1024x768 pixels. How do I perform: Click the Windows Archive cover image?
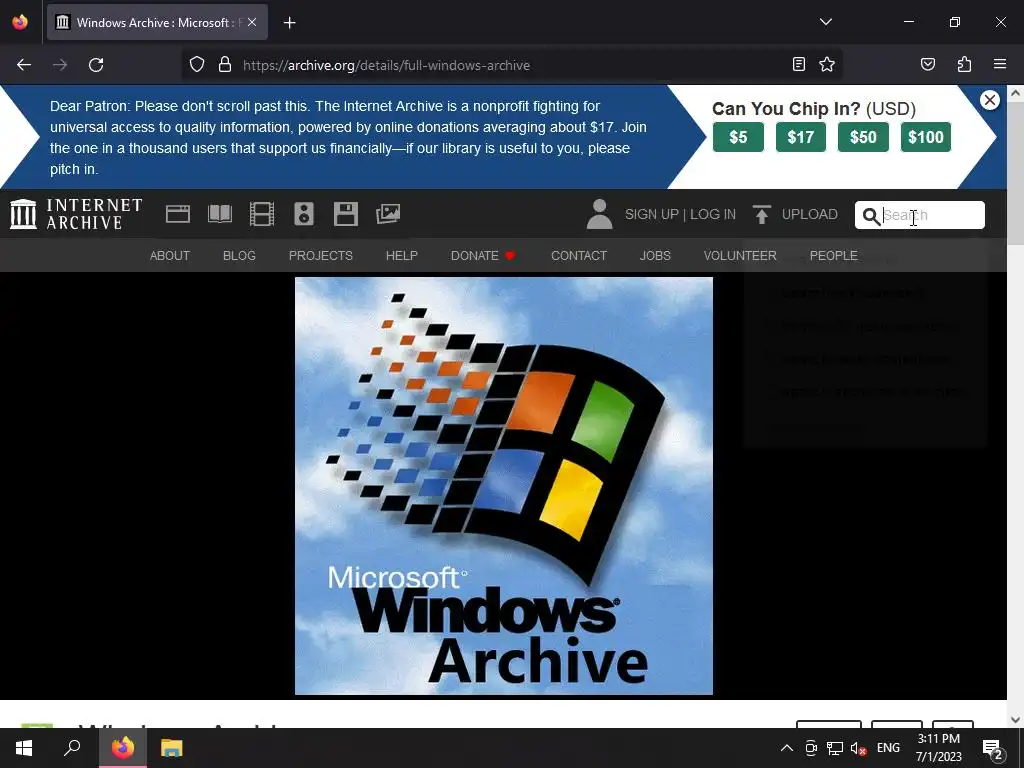(504, 486)
